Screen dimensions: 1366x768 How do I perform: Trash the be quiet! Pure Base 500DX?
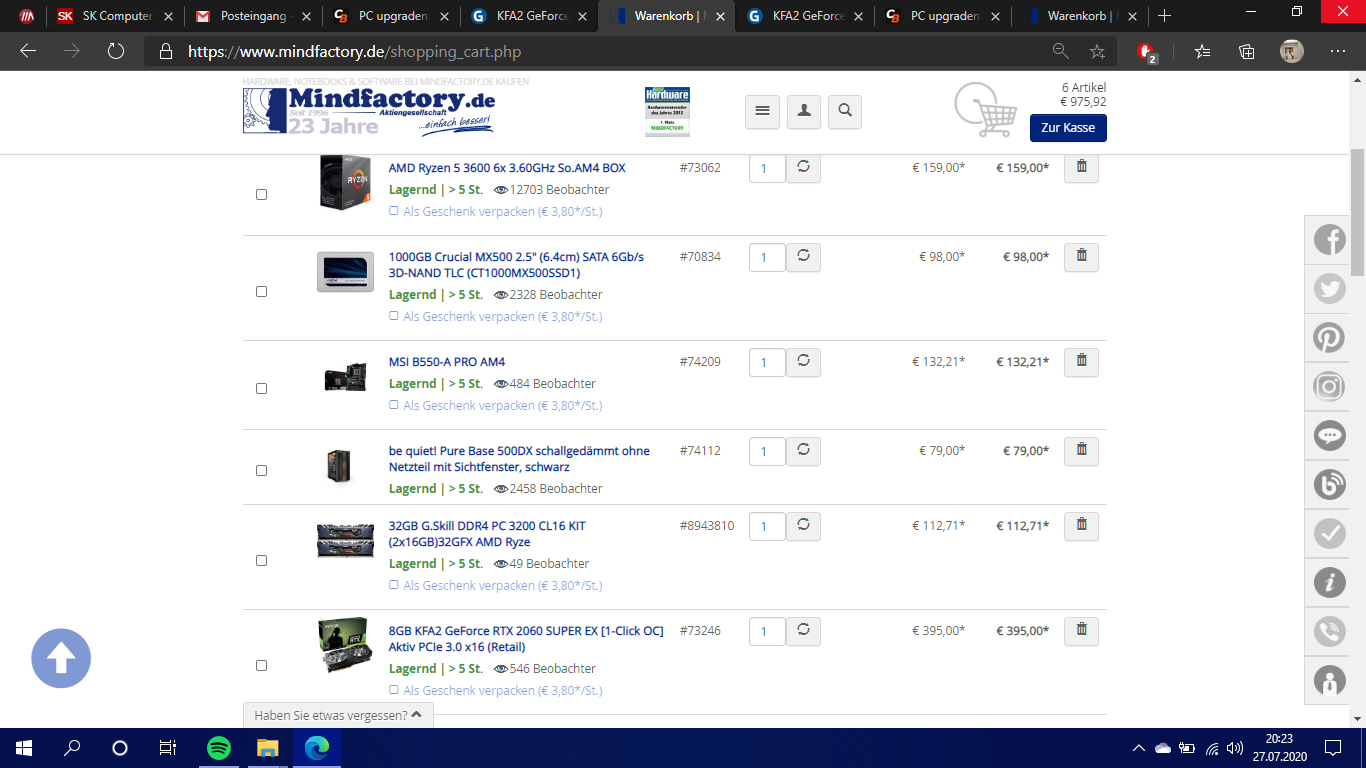(x=1081, y=451)
